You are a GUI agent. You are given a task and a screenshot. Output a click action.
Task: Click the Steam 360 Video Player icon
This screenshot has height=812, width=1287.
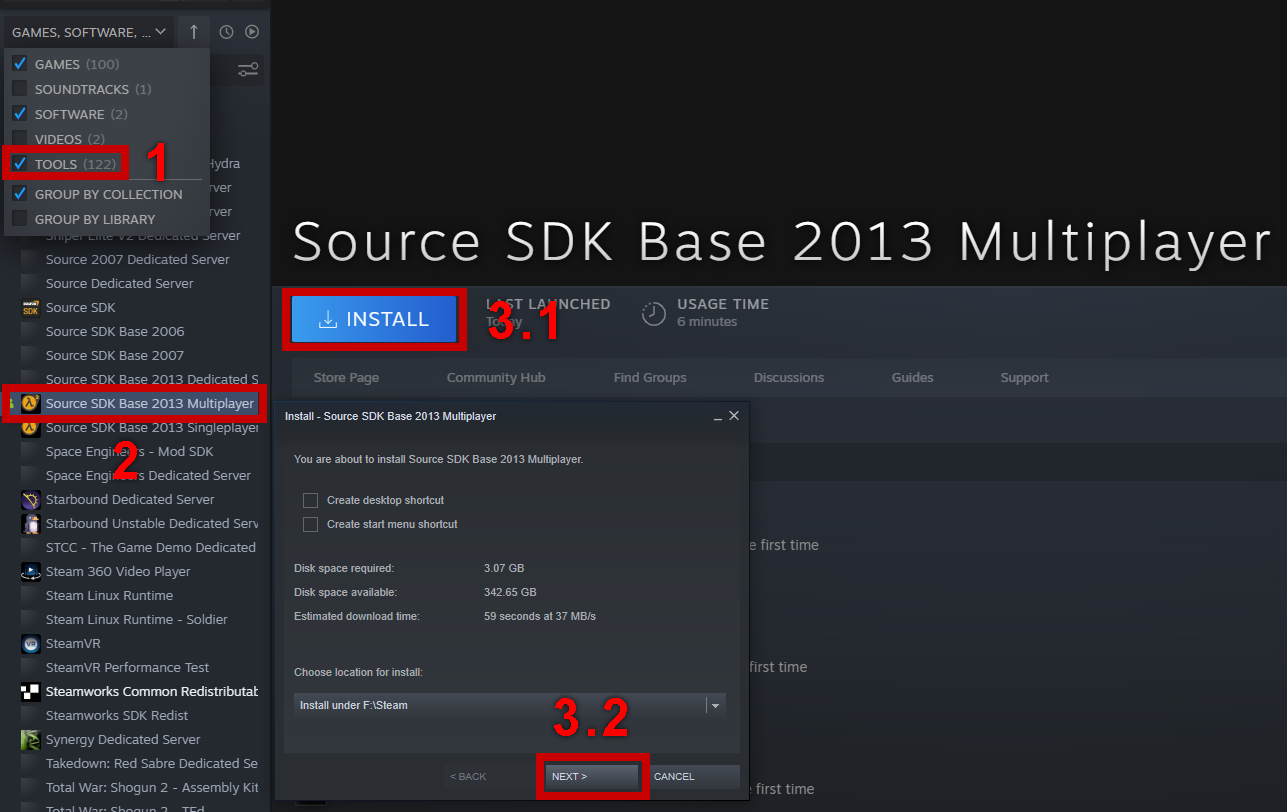pyautogui.click(x=30, y=572)
